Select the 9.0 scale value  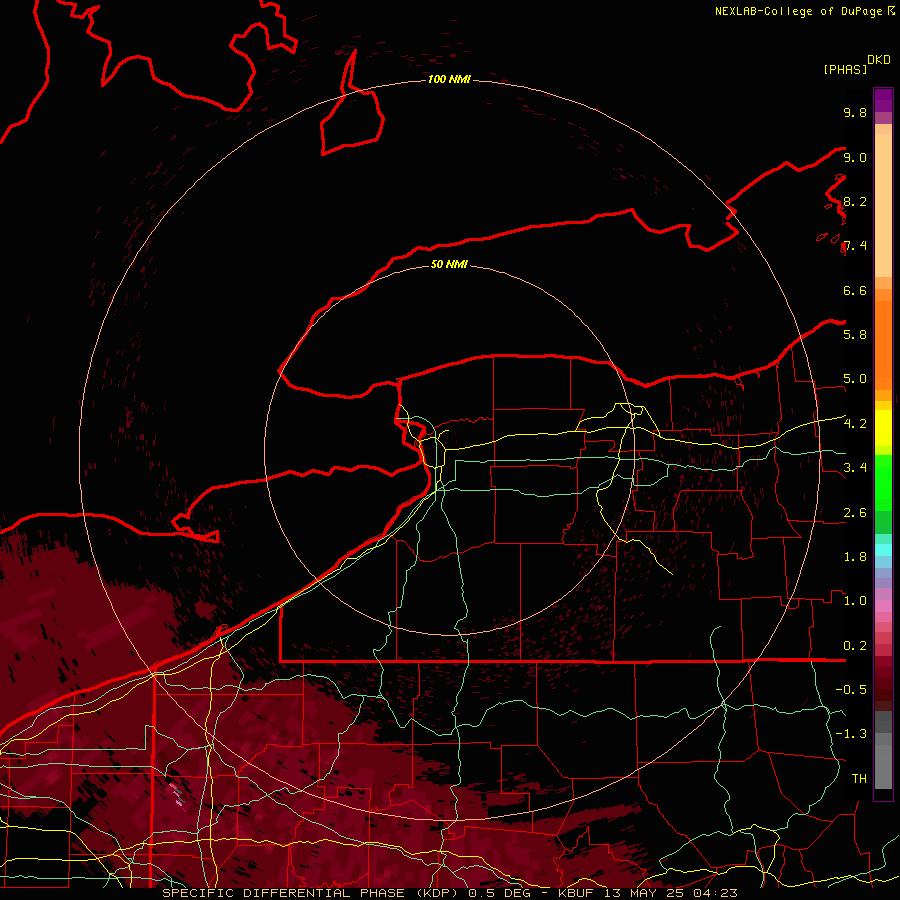(855, 157)
